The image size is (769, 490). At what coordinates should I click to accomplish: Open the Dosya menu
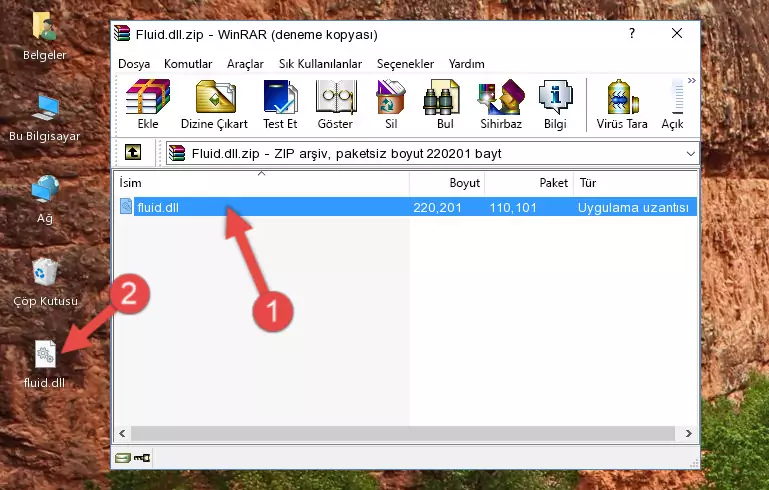tap(134, 64)
